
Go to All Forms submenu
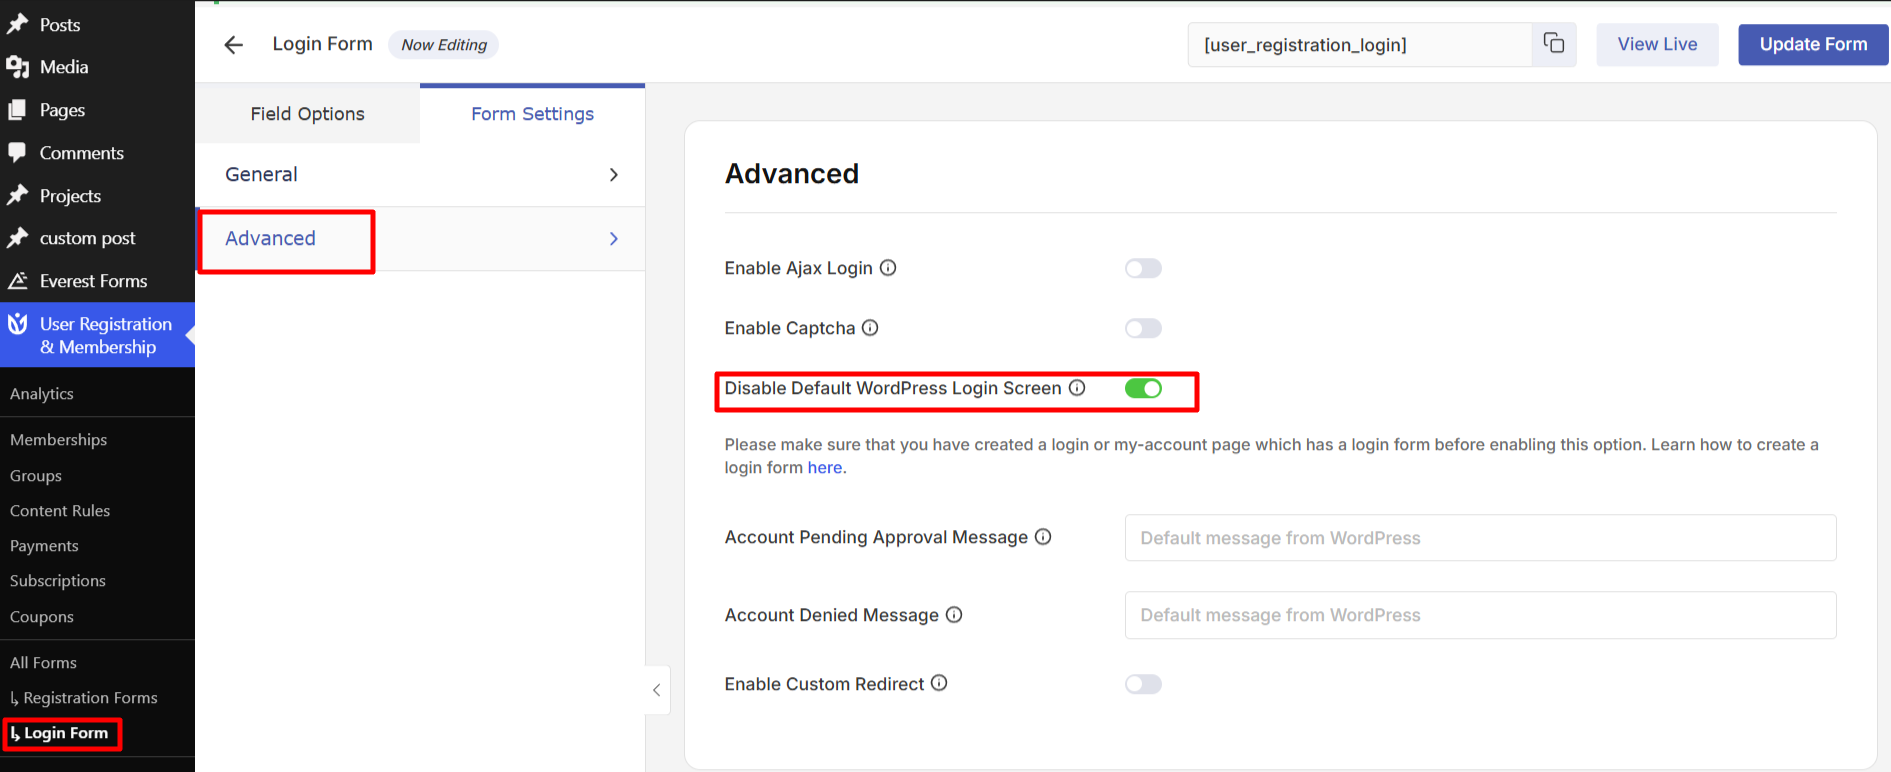click(43, 663)
